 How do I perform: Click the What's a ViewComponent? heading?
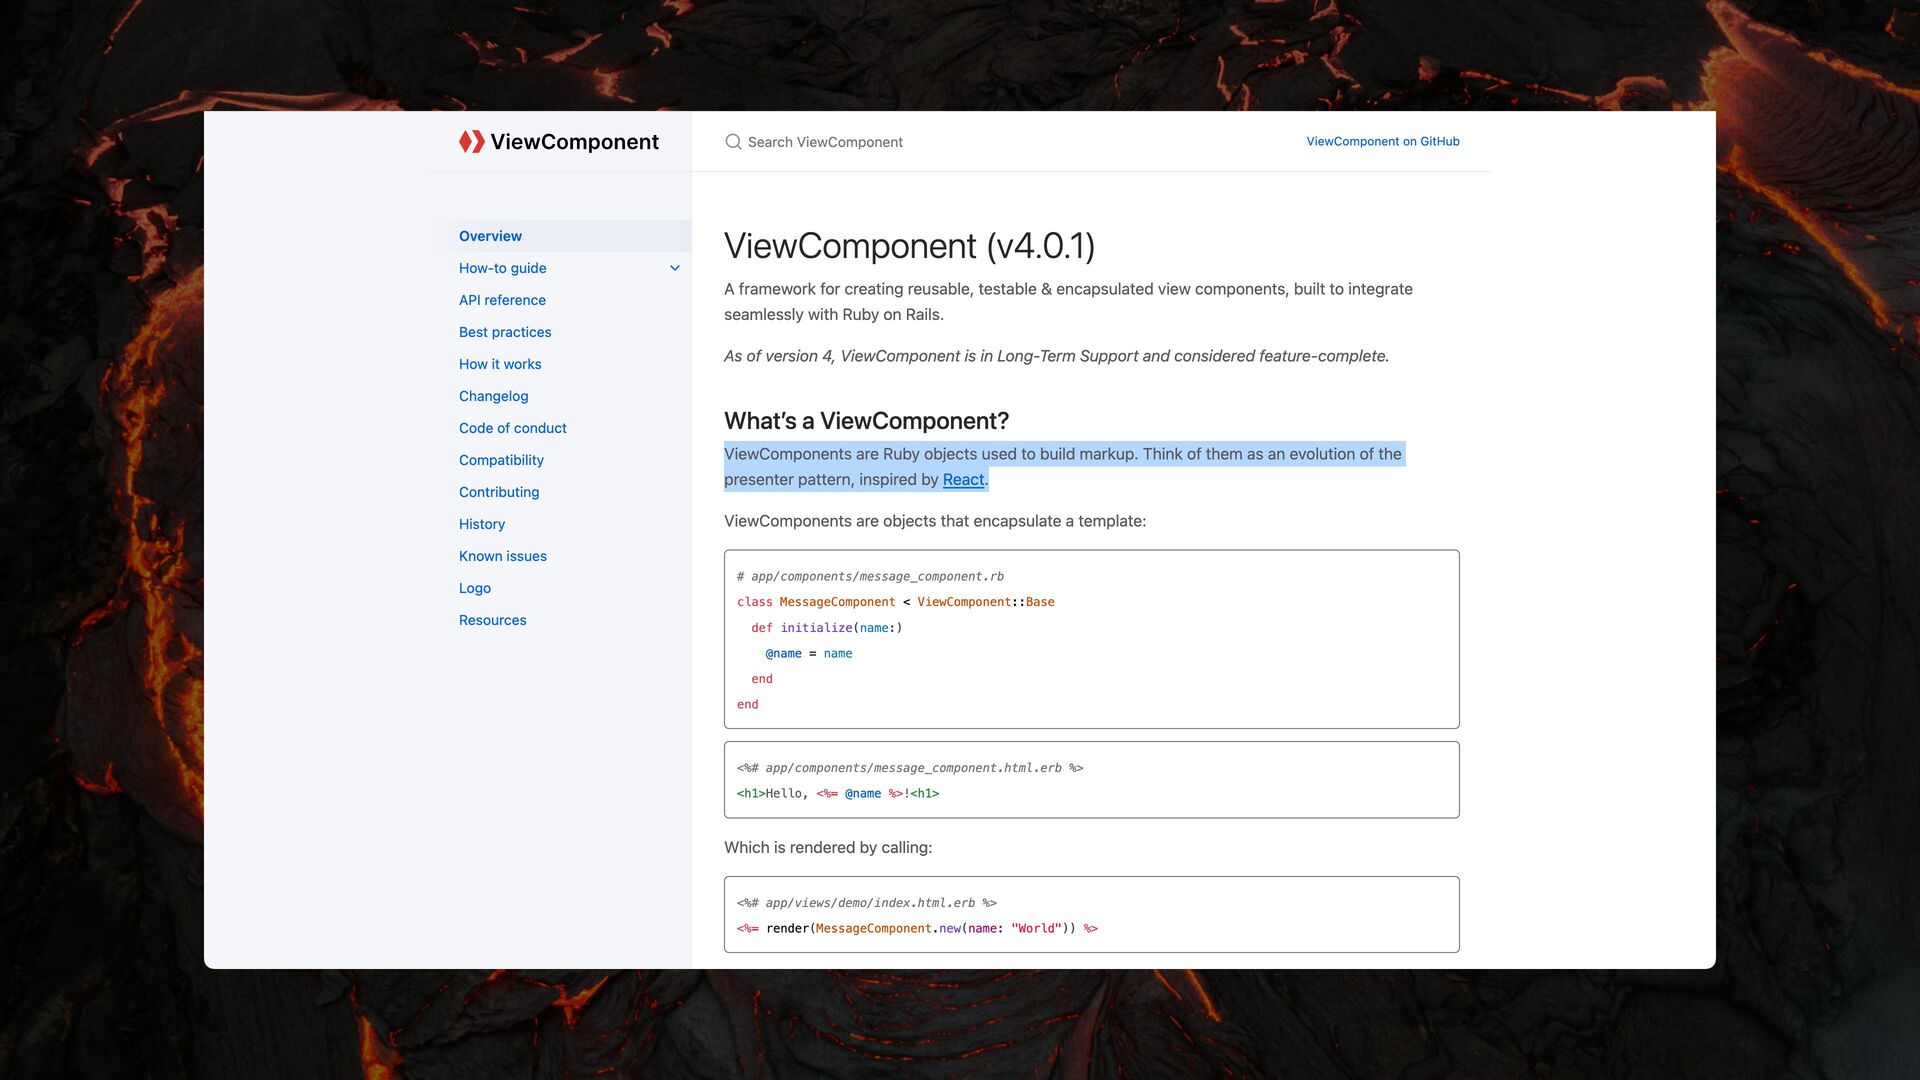pos(866,421)
